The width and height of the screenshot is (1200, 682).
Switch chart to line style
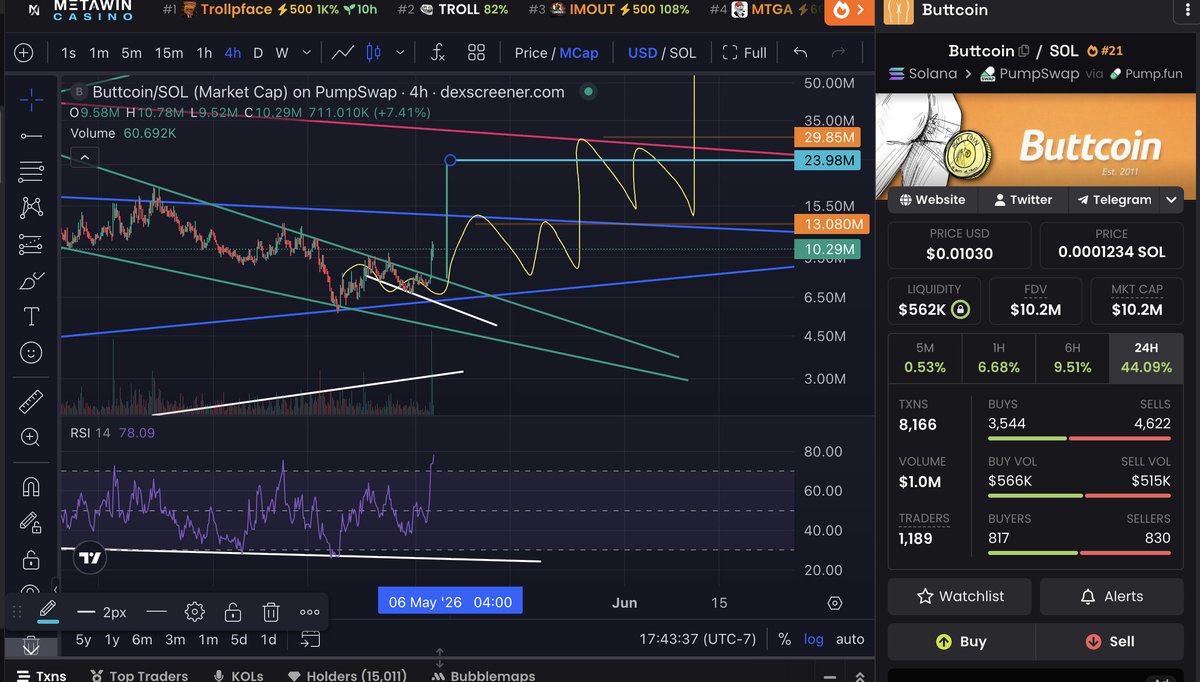343,53
